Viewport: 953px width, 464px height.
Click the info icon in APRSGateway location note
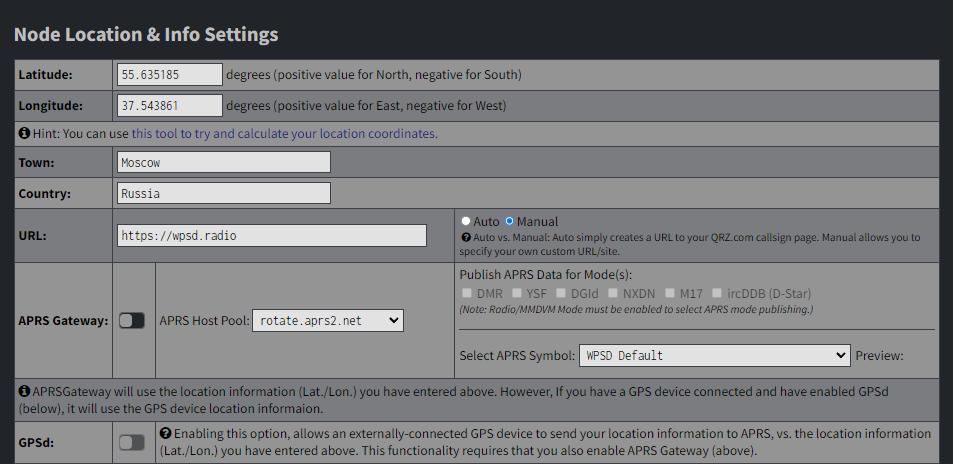point(24,391)
